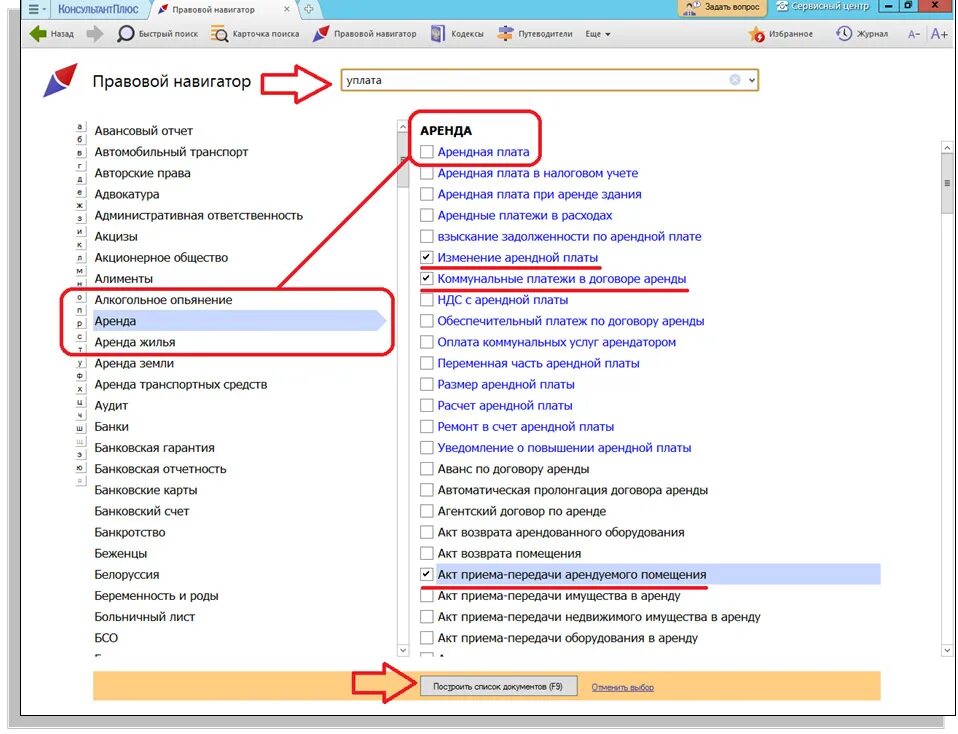
Task: Open Сервисный центр in title bar
Action: coord(822,7)
